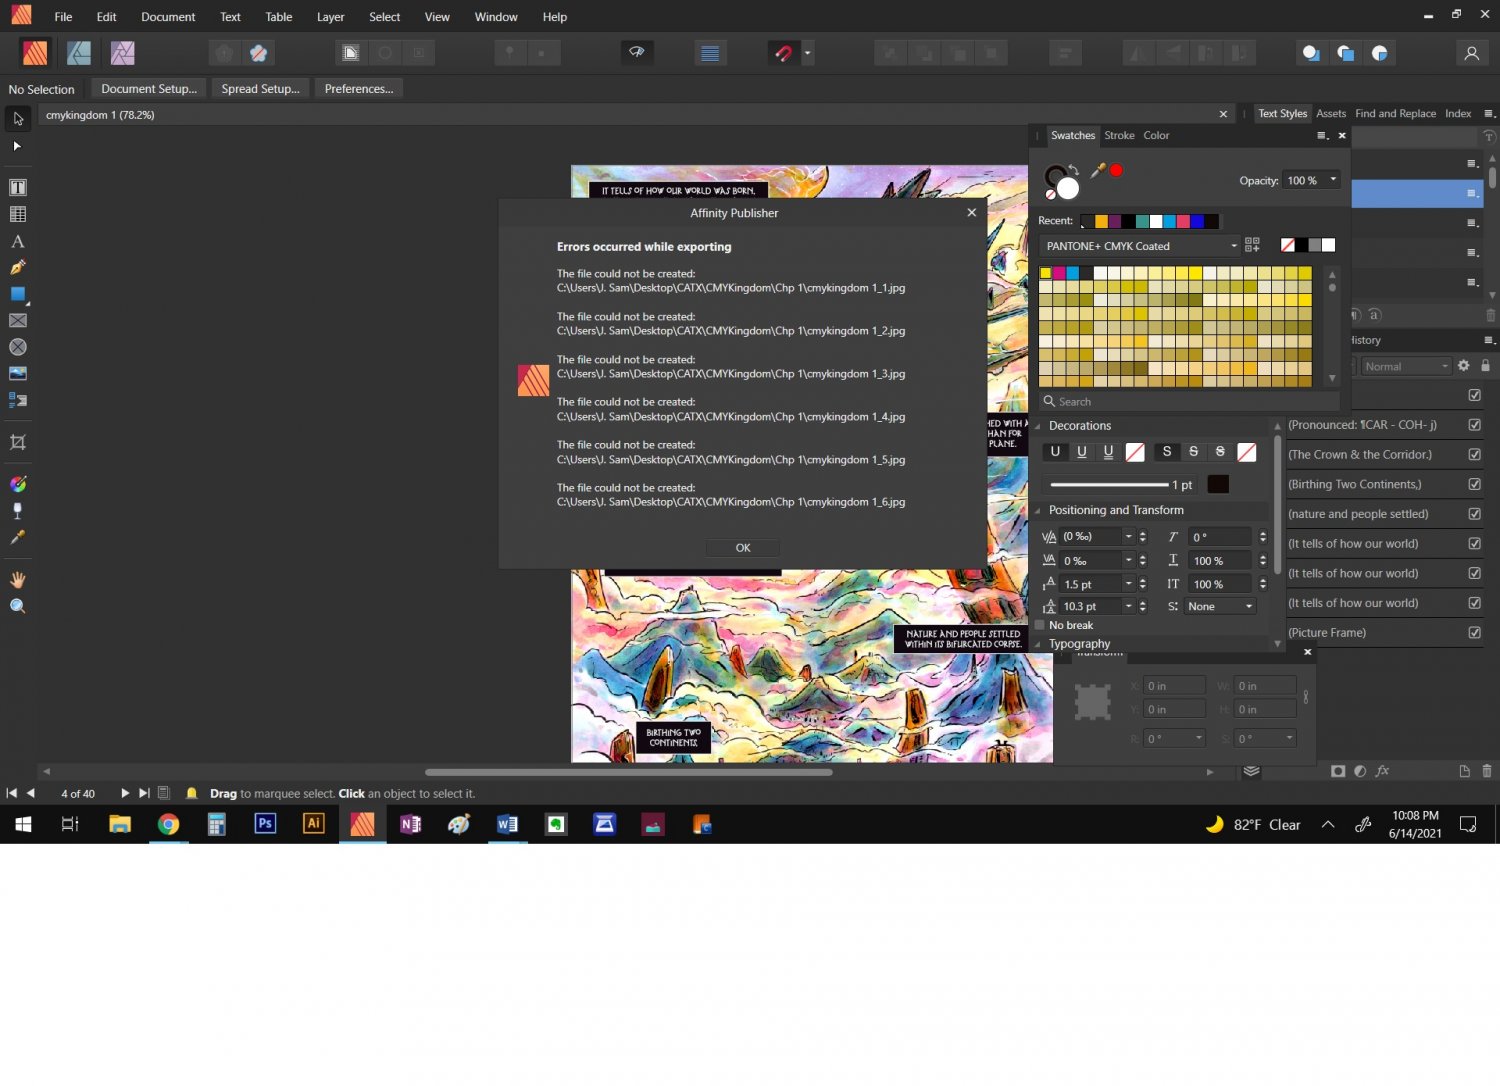1500x1086 pixels.
Task: Pick the Zoom magnifier tool
Action: pos(18,606)
